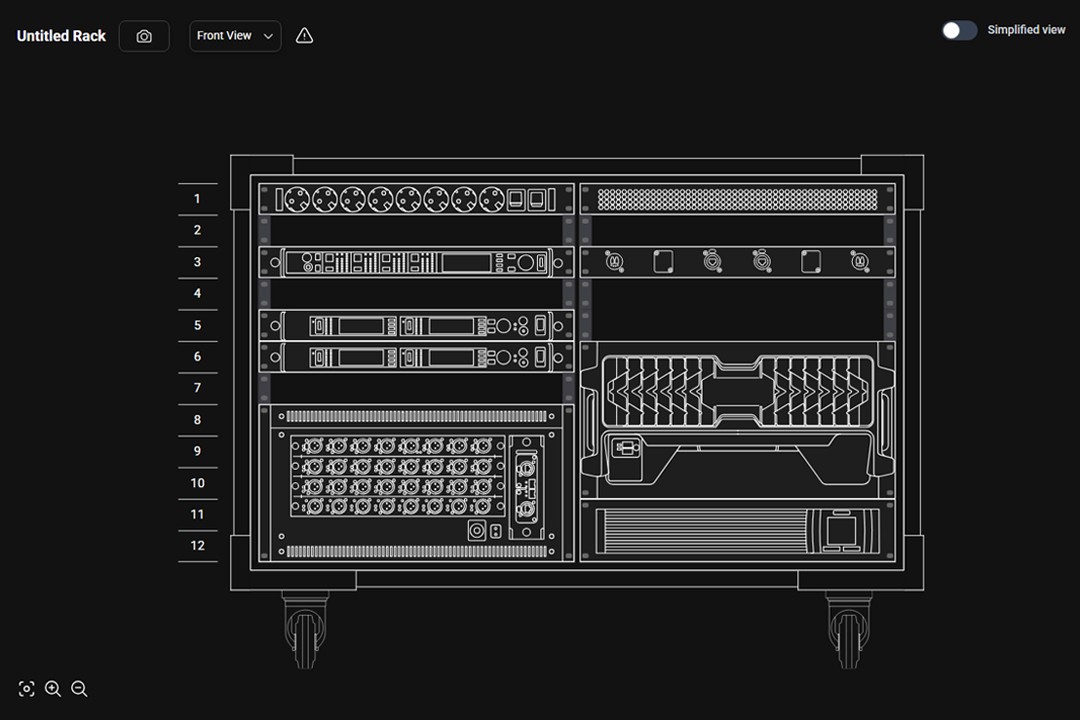Toggle the Simplified view switch
Viewport: 1080px width, 720px height.
[959, 30]
